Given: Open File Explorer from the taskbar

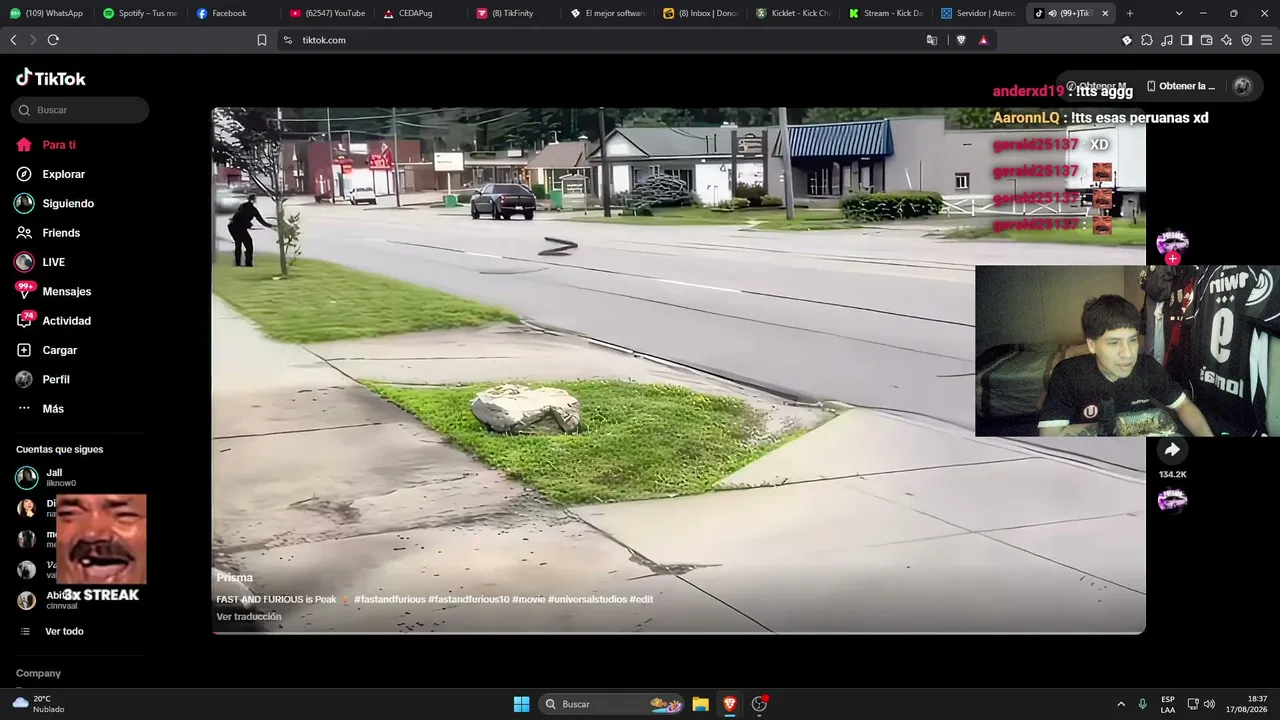Looking at the screenshot, I should (x=700, y=704).
